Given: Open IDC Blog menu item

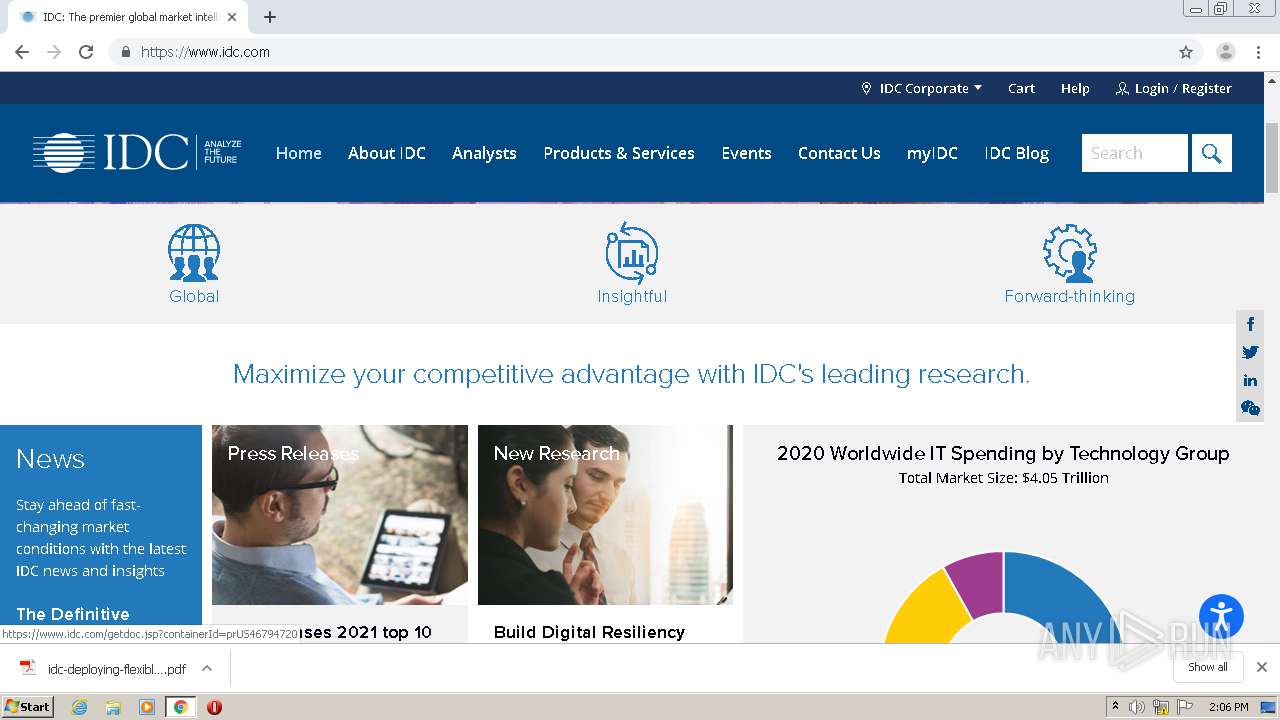Looking at the screenshot, I should (1016, 153).
